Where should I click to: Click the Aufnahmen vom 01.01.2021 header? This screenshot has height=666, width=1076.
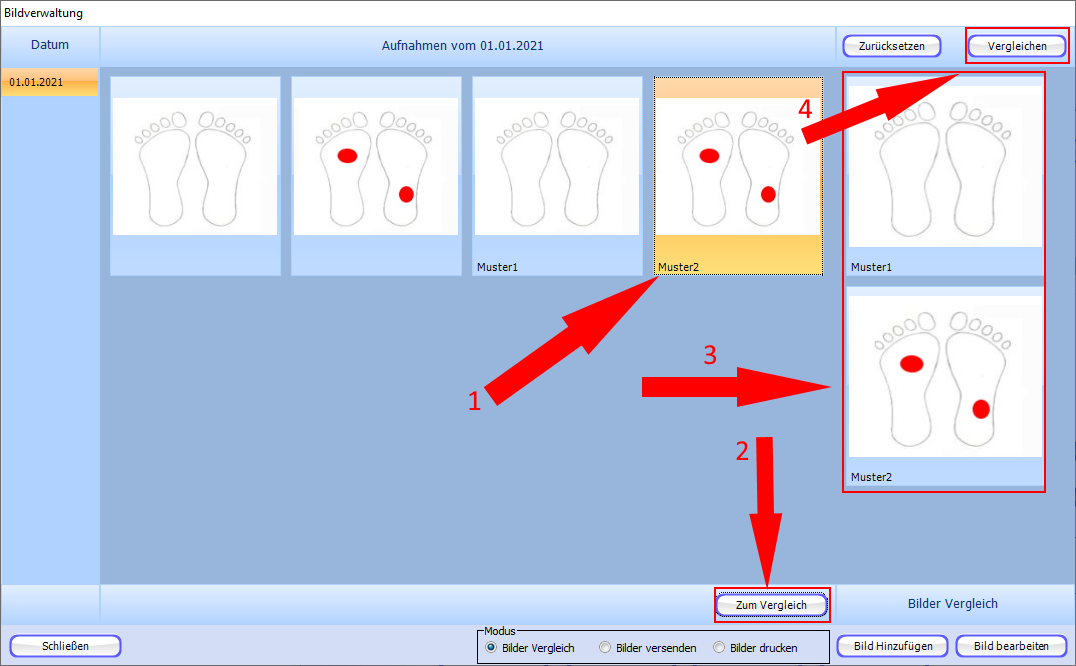463,46
